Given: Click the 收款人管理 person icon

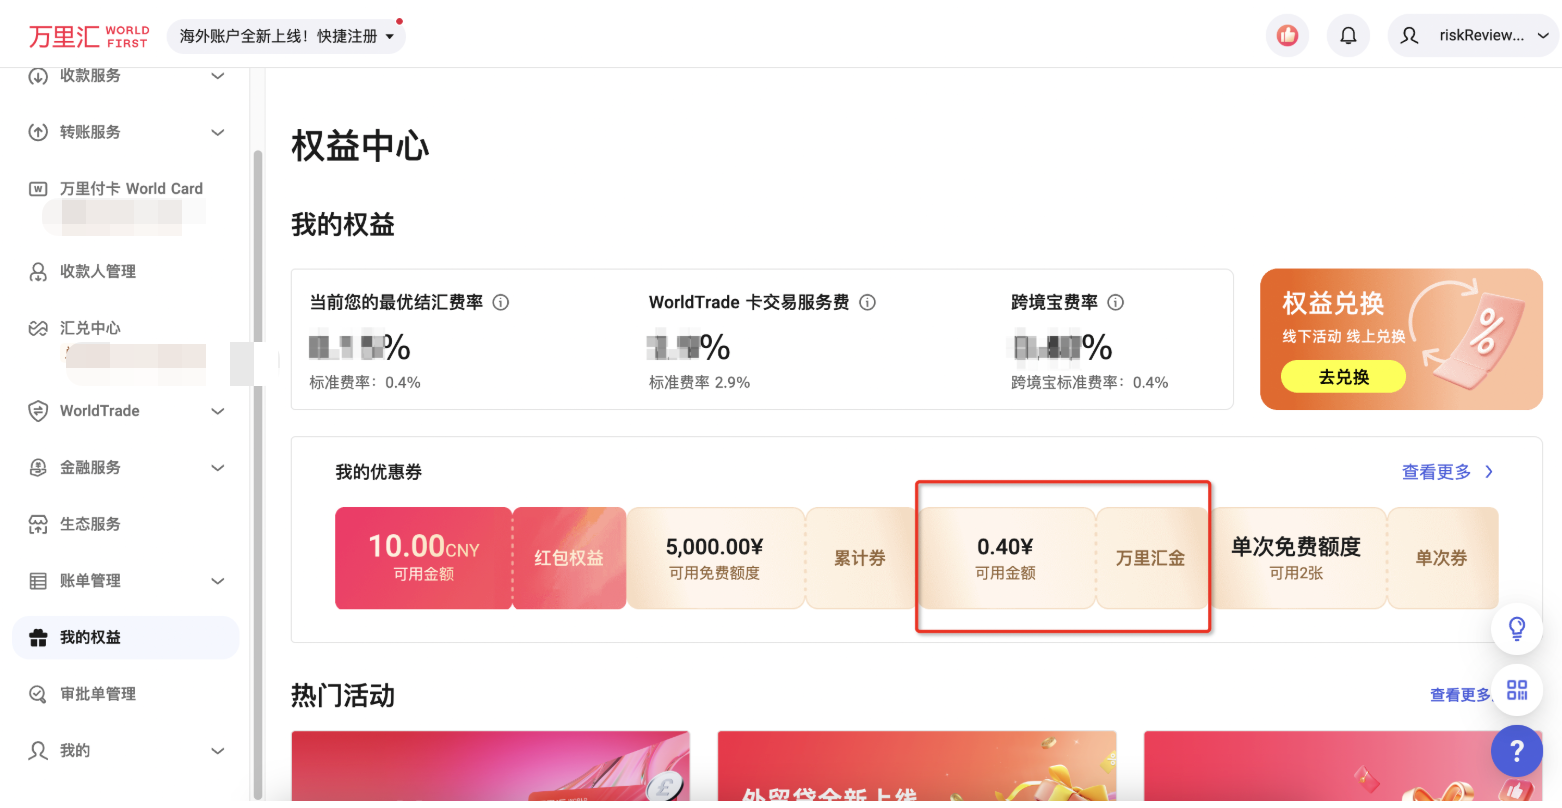Looking at the screenshot, I should click(38, 271).
